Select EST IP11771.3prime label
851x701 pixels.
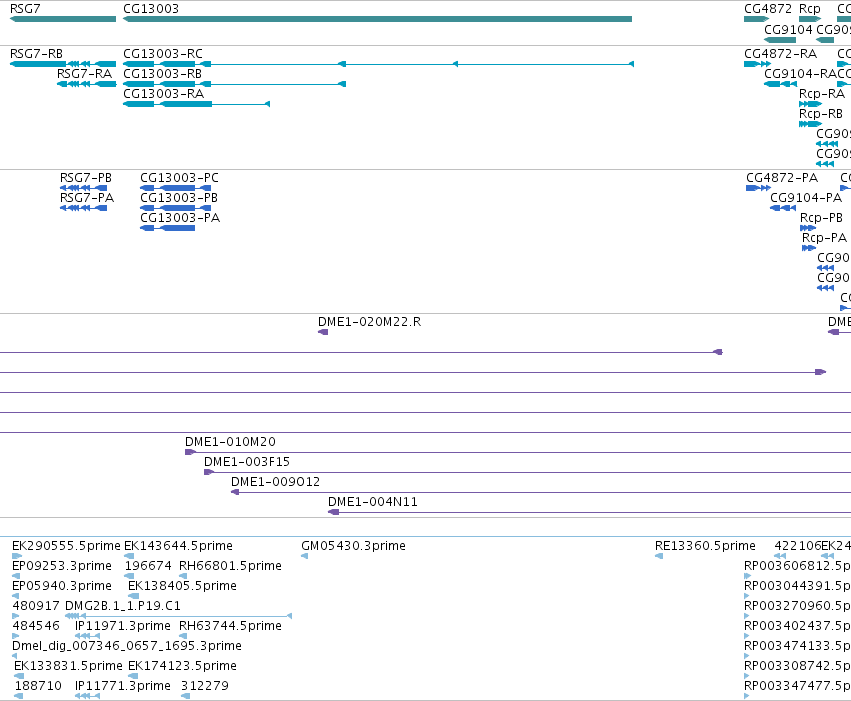[x=123, y=686]
